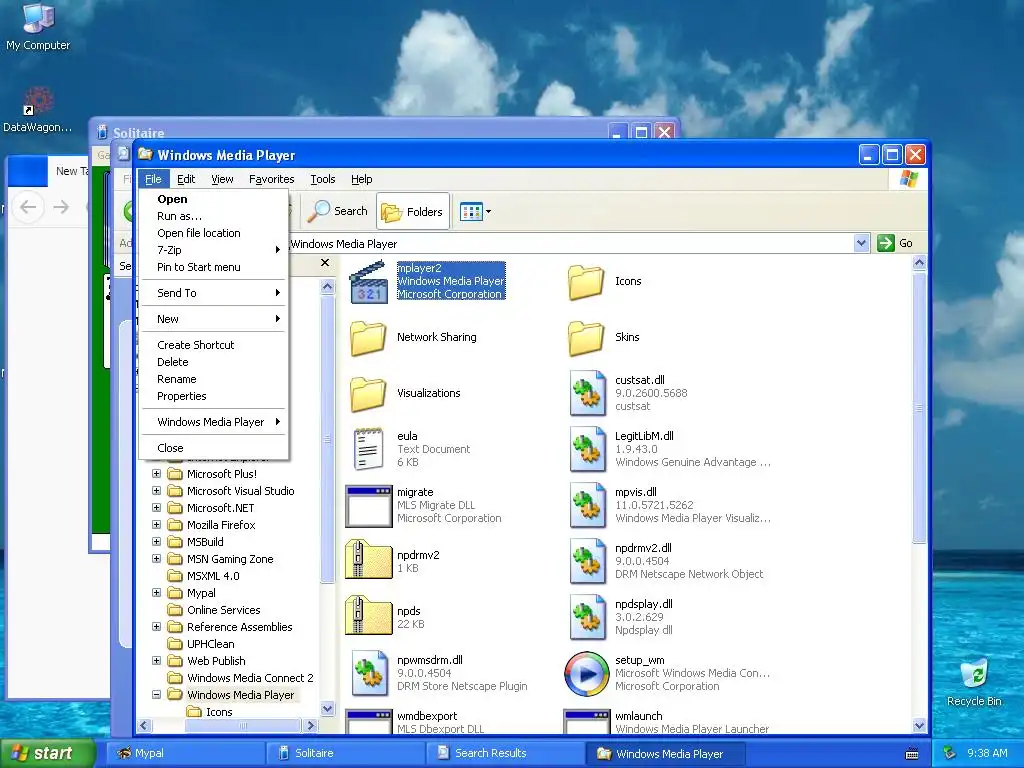This screenshot has height=768, width=1024.
Task: Open My Computer desktop icon
Action: pos(38,27)
